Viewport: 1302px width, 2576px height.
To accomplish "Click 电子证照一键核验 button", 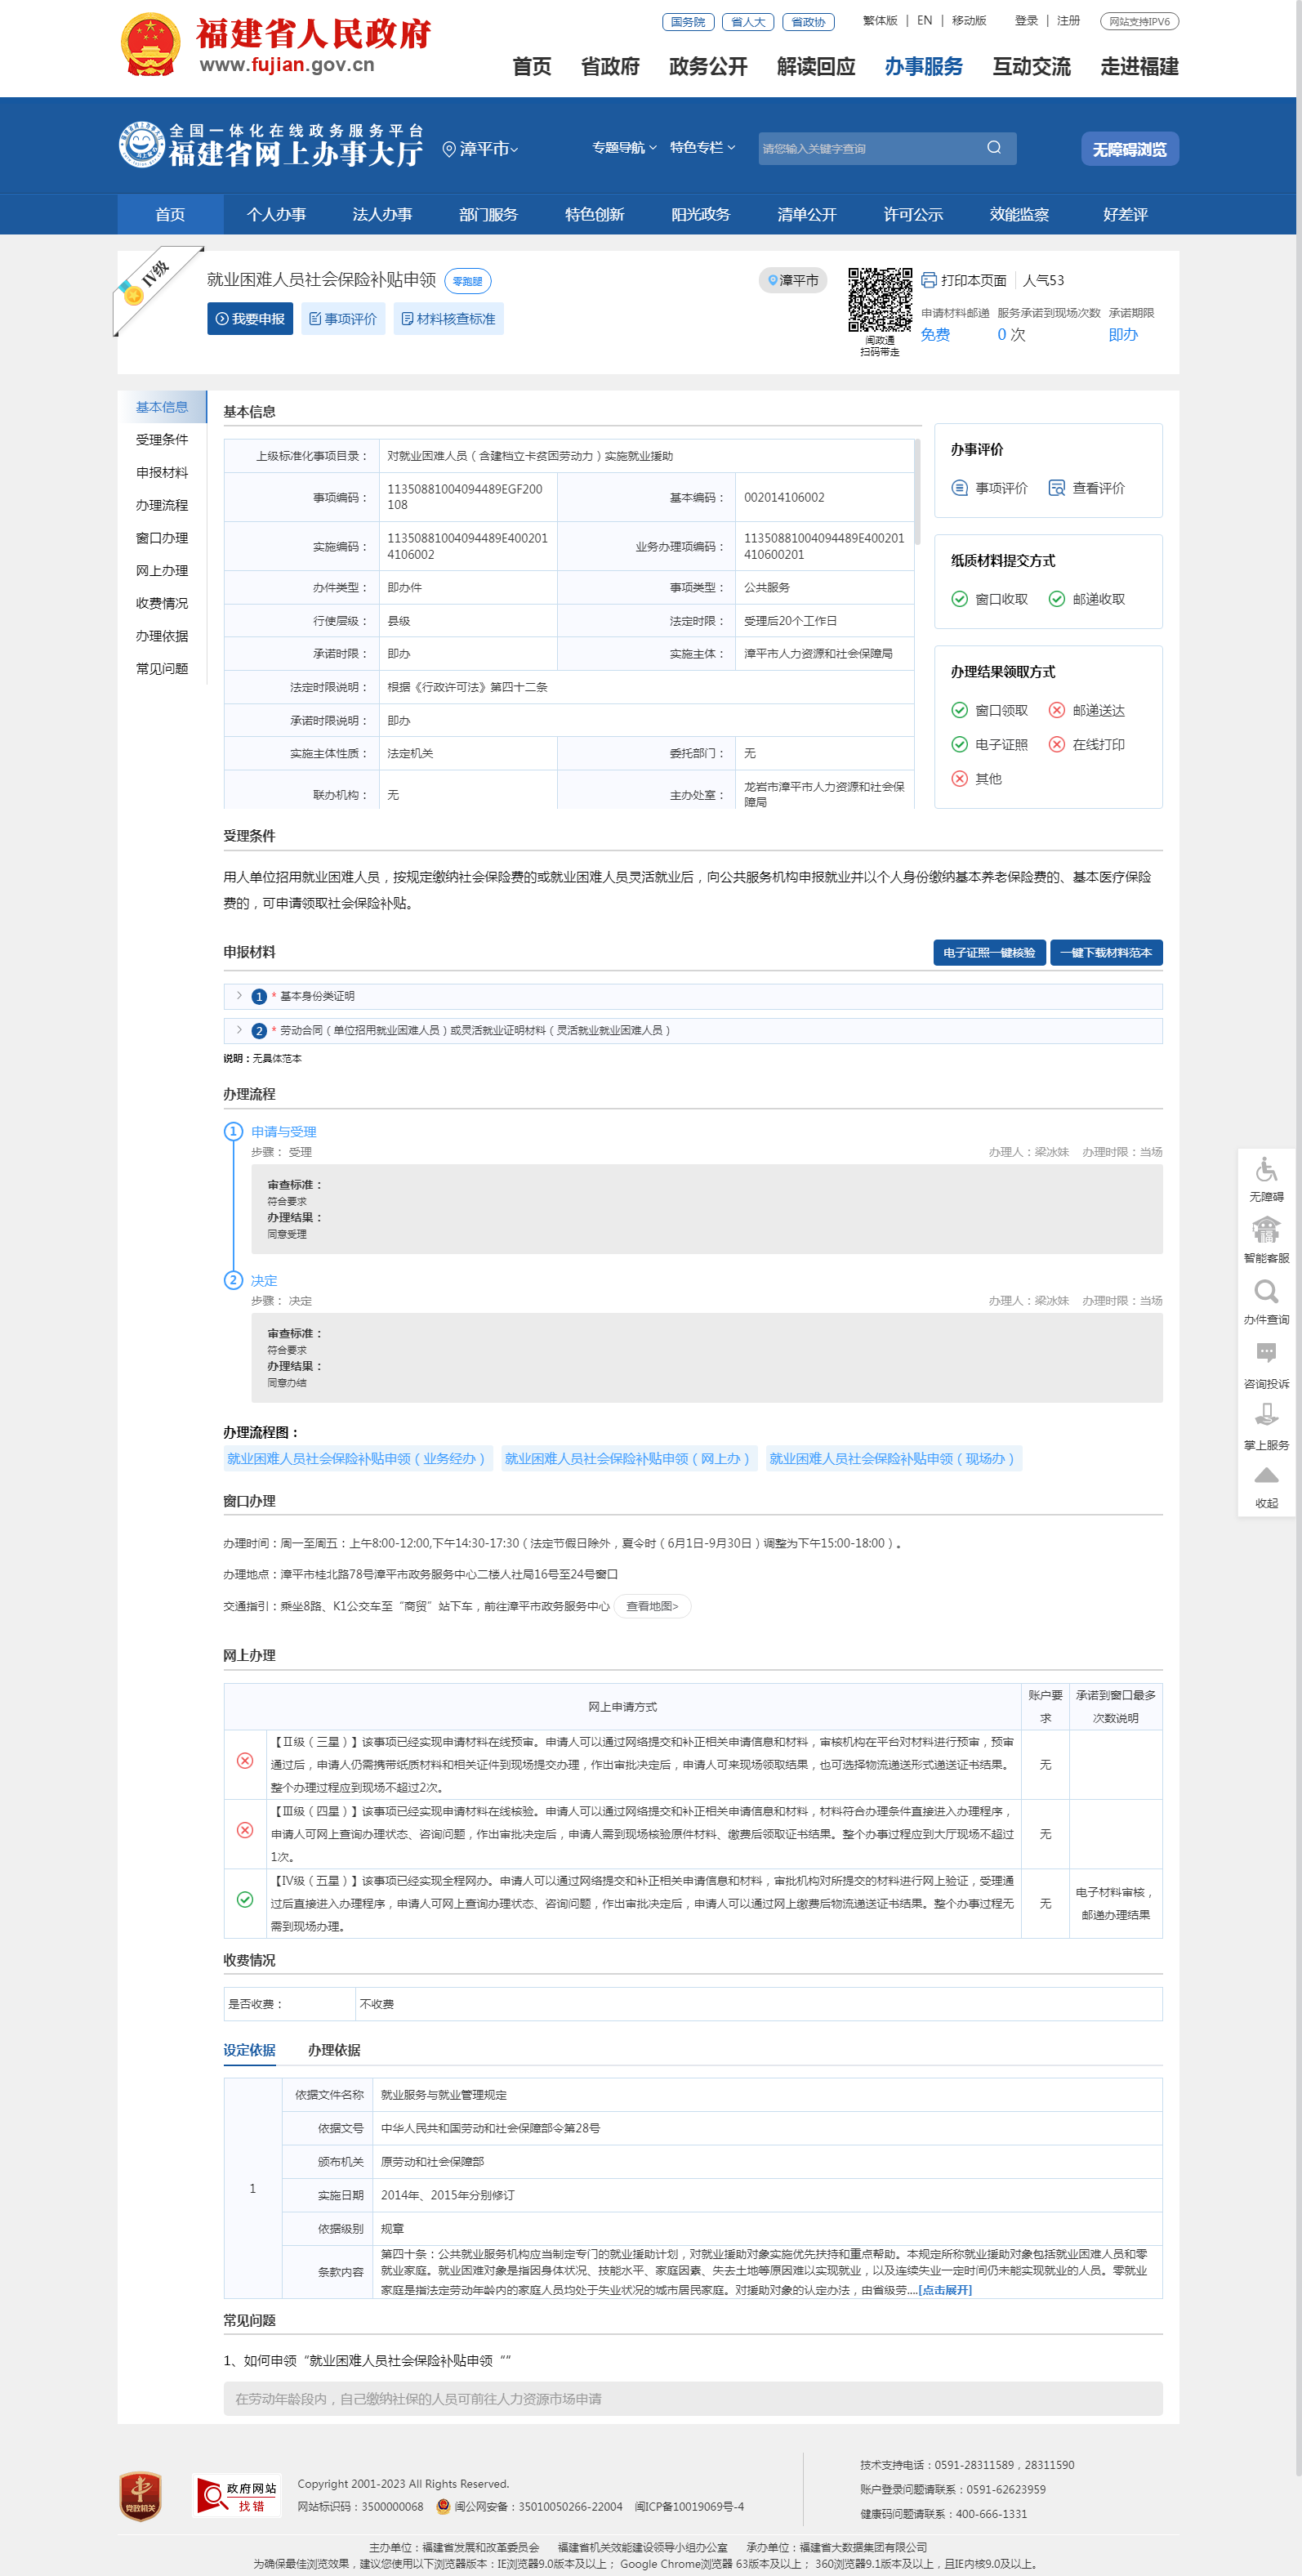I will pyautogui.click(x=989, y=953).
